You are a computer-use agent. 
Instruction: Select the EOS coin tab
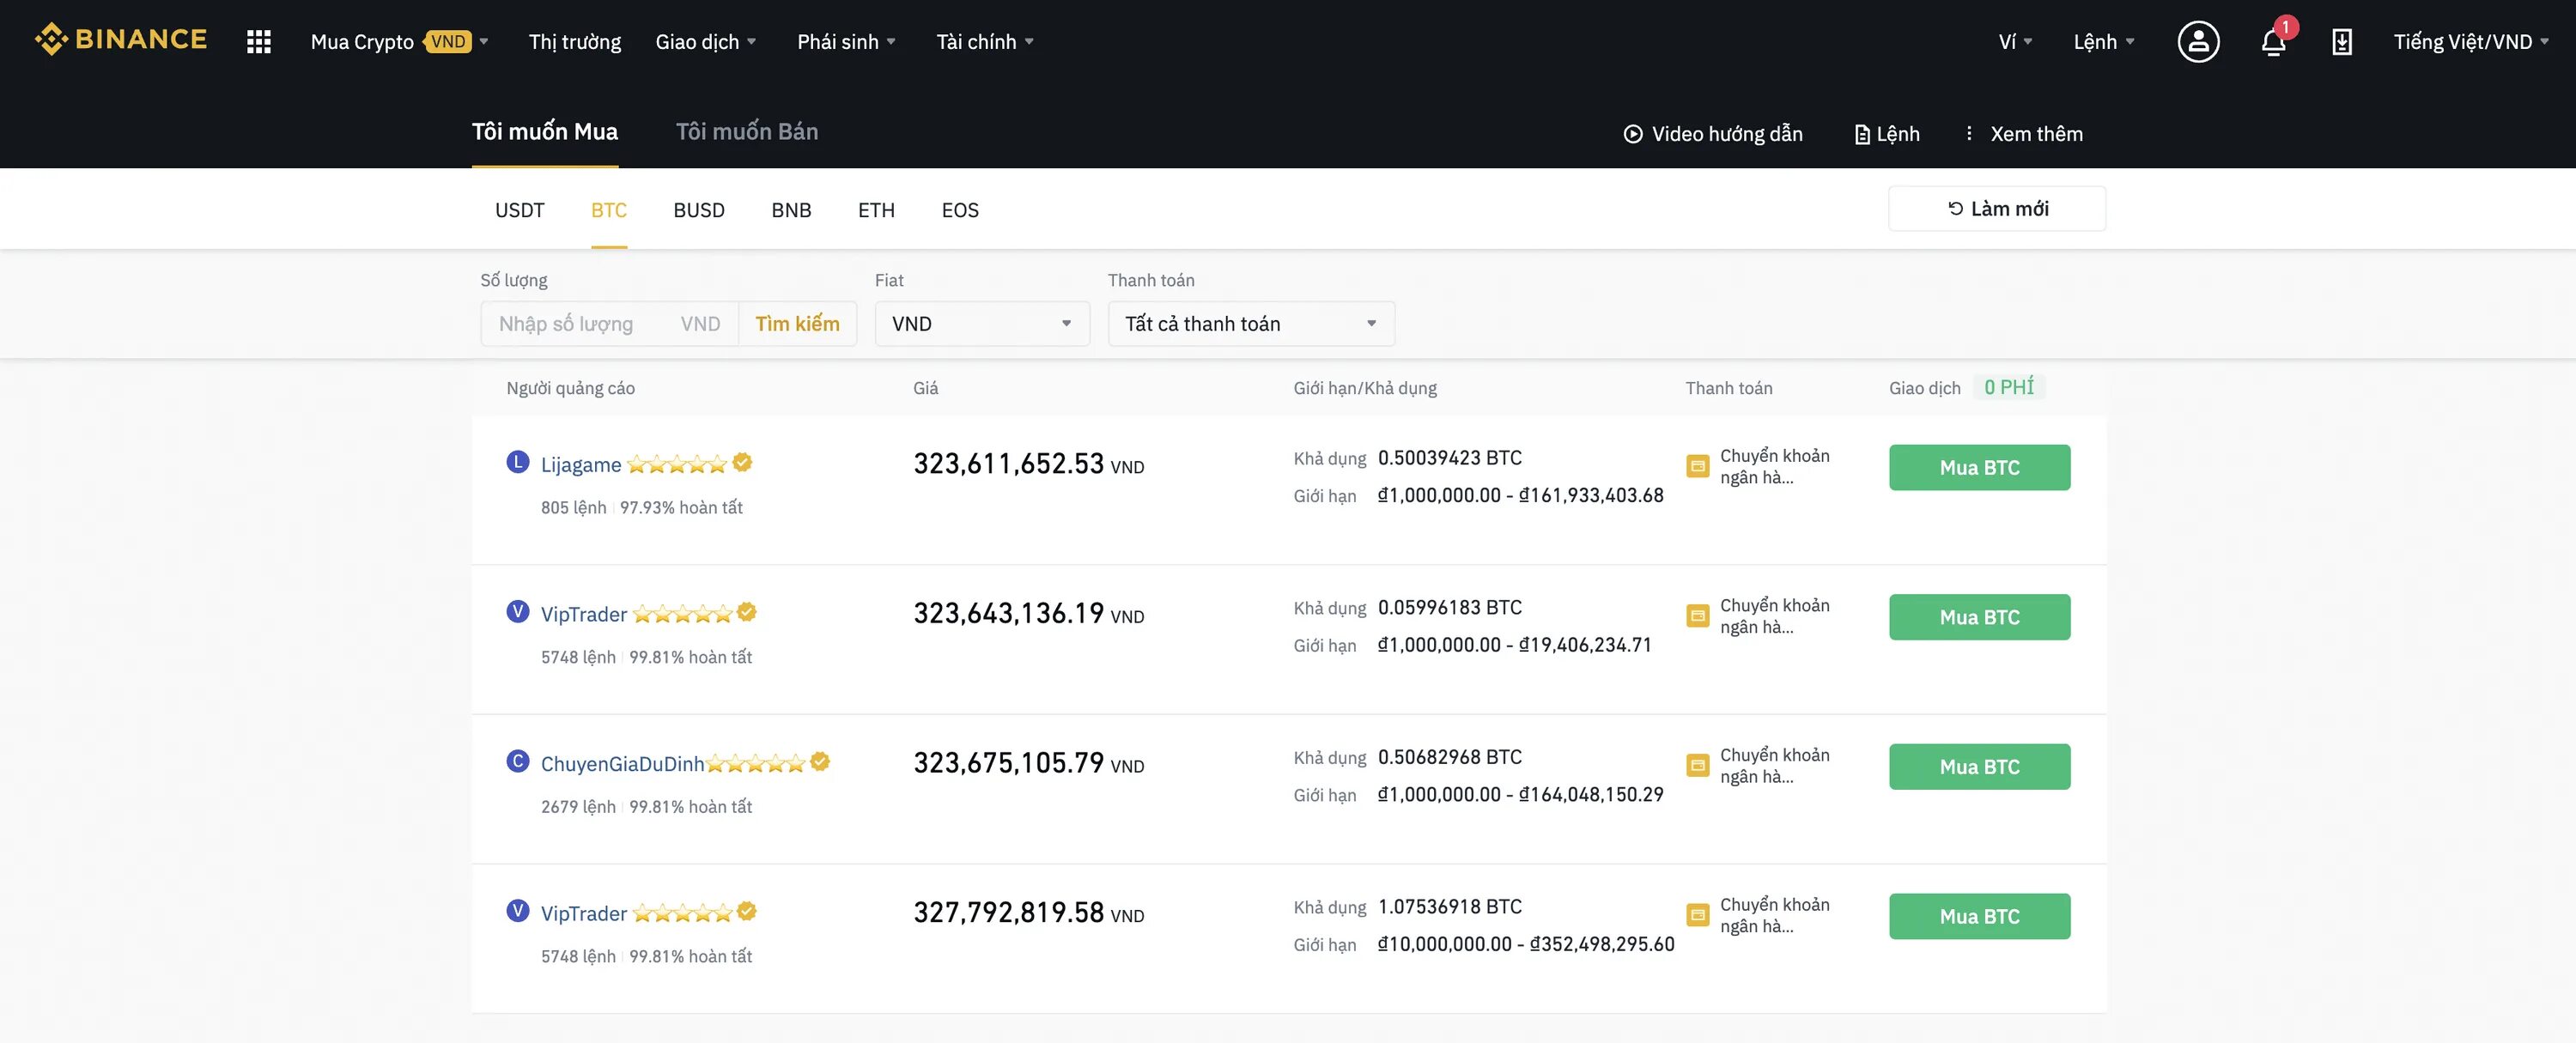pos(960,210)
